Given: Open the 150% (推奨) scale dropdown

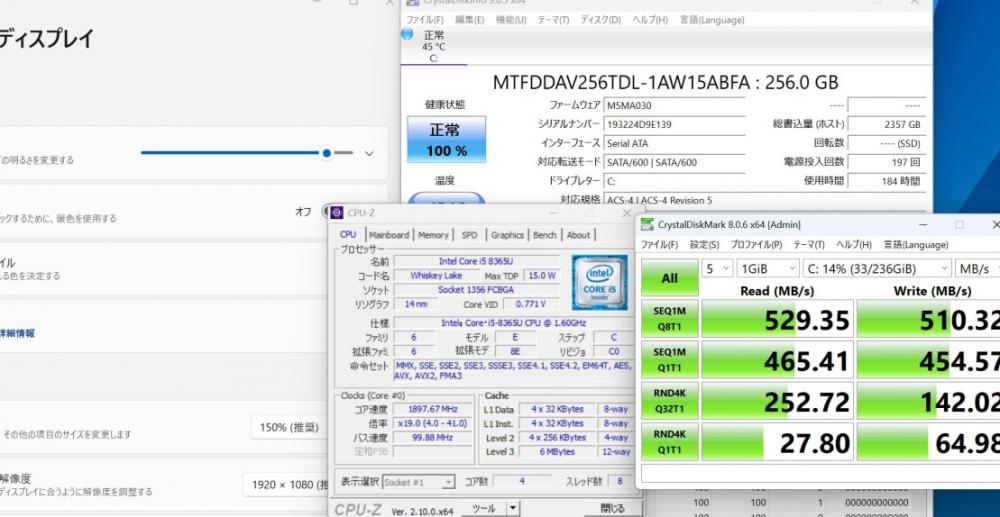Looking at the screenshot, I should (x=289, y=427).
